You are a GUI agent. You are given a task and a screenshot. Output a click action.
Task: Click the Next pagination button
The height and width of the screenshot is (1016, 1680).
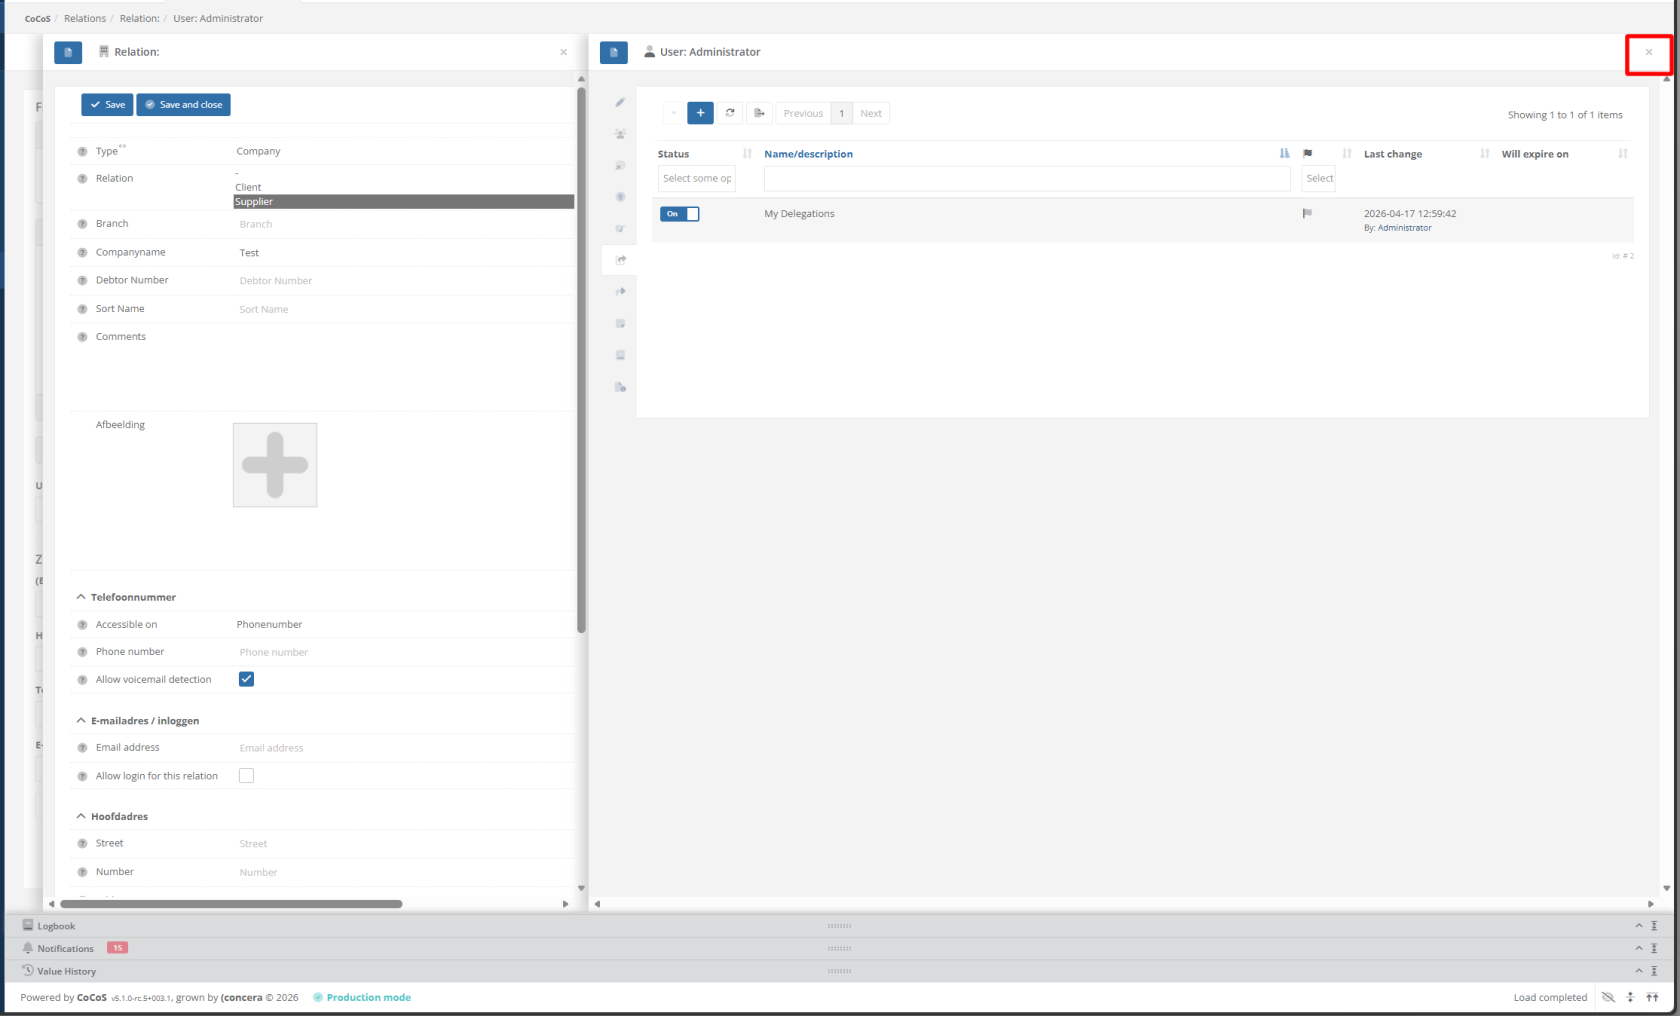(871, 113)
